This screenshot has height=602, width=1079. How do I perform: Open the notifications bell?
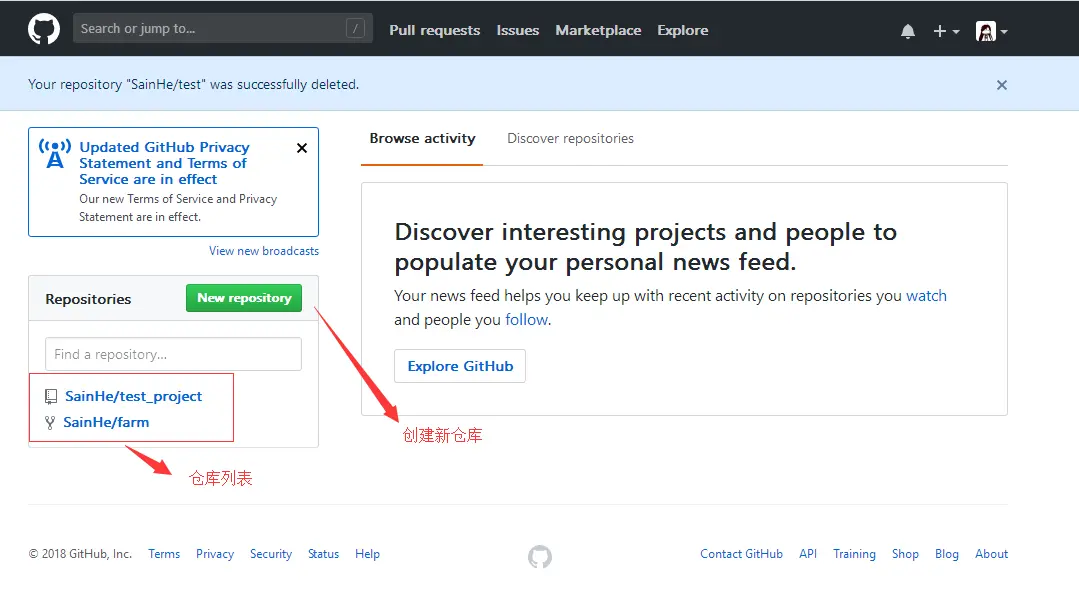(908, 31)
